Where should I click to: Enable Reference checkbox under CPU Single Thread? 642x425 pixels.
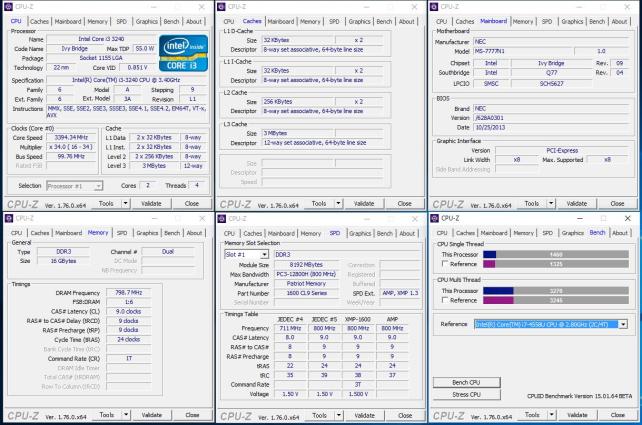click(445, 264)
